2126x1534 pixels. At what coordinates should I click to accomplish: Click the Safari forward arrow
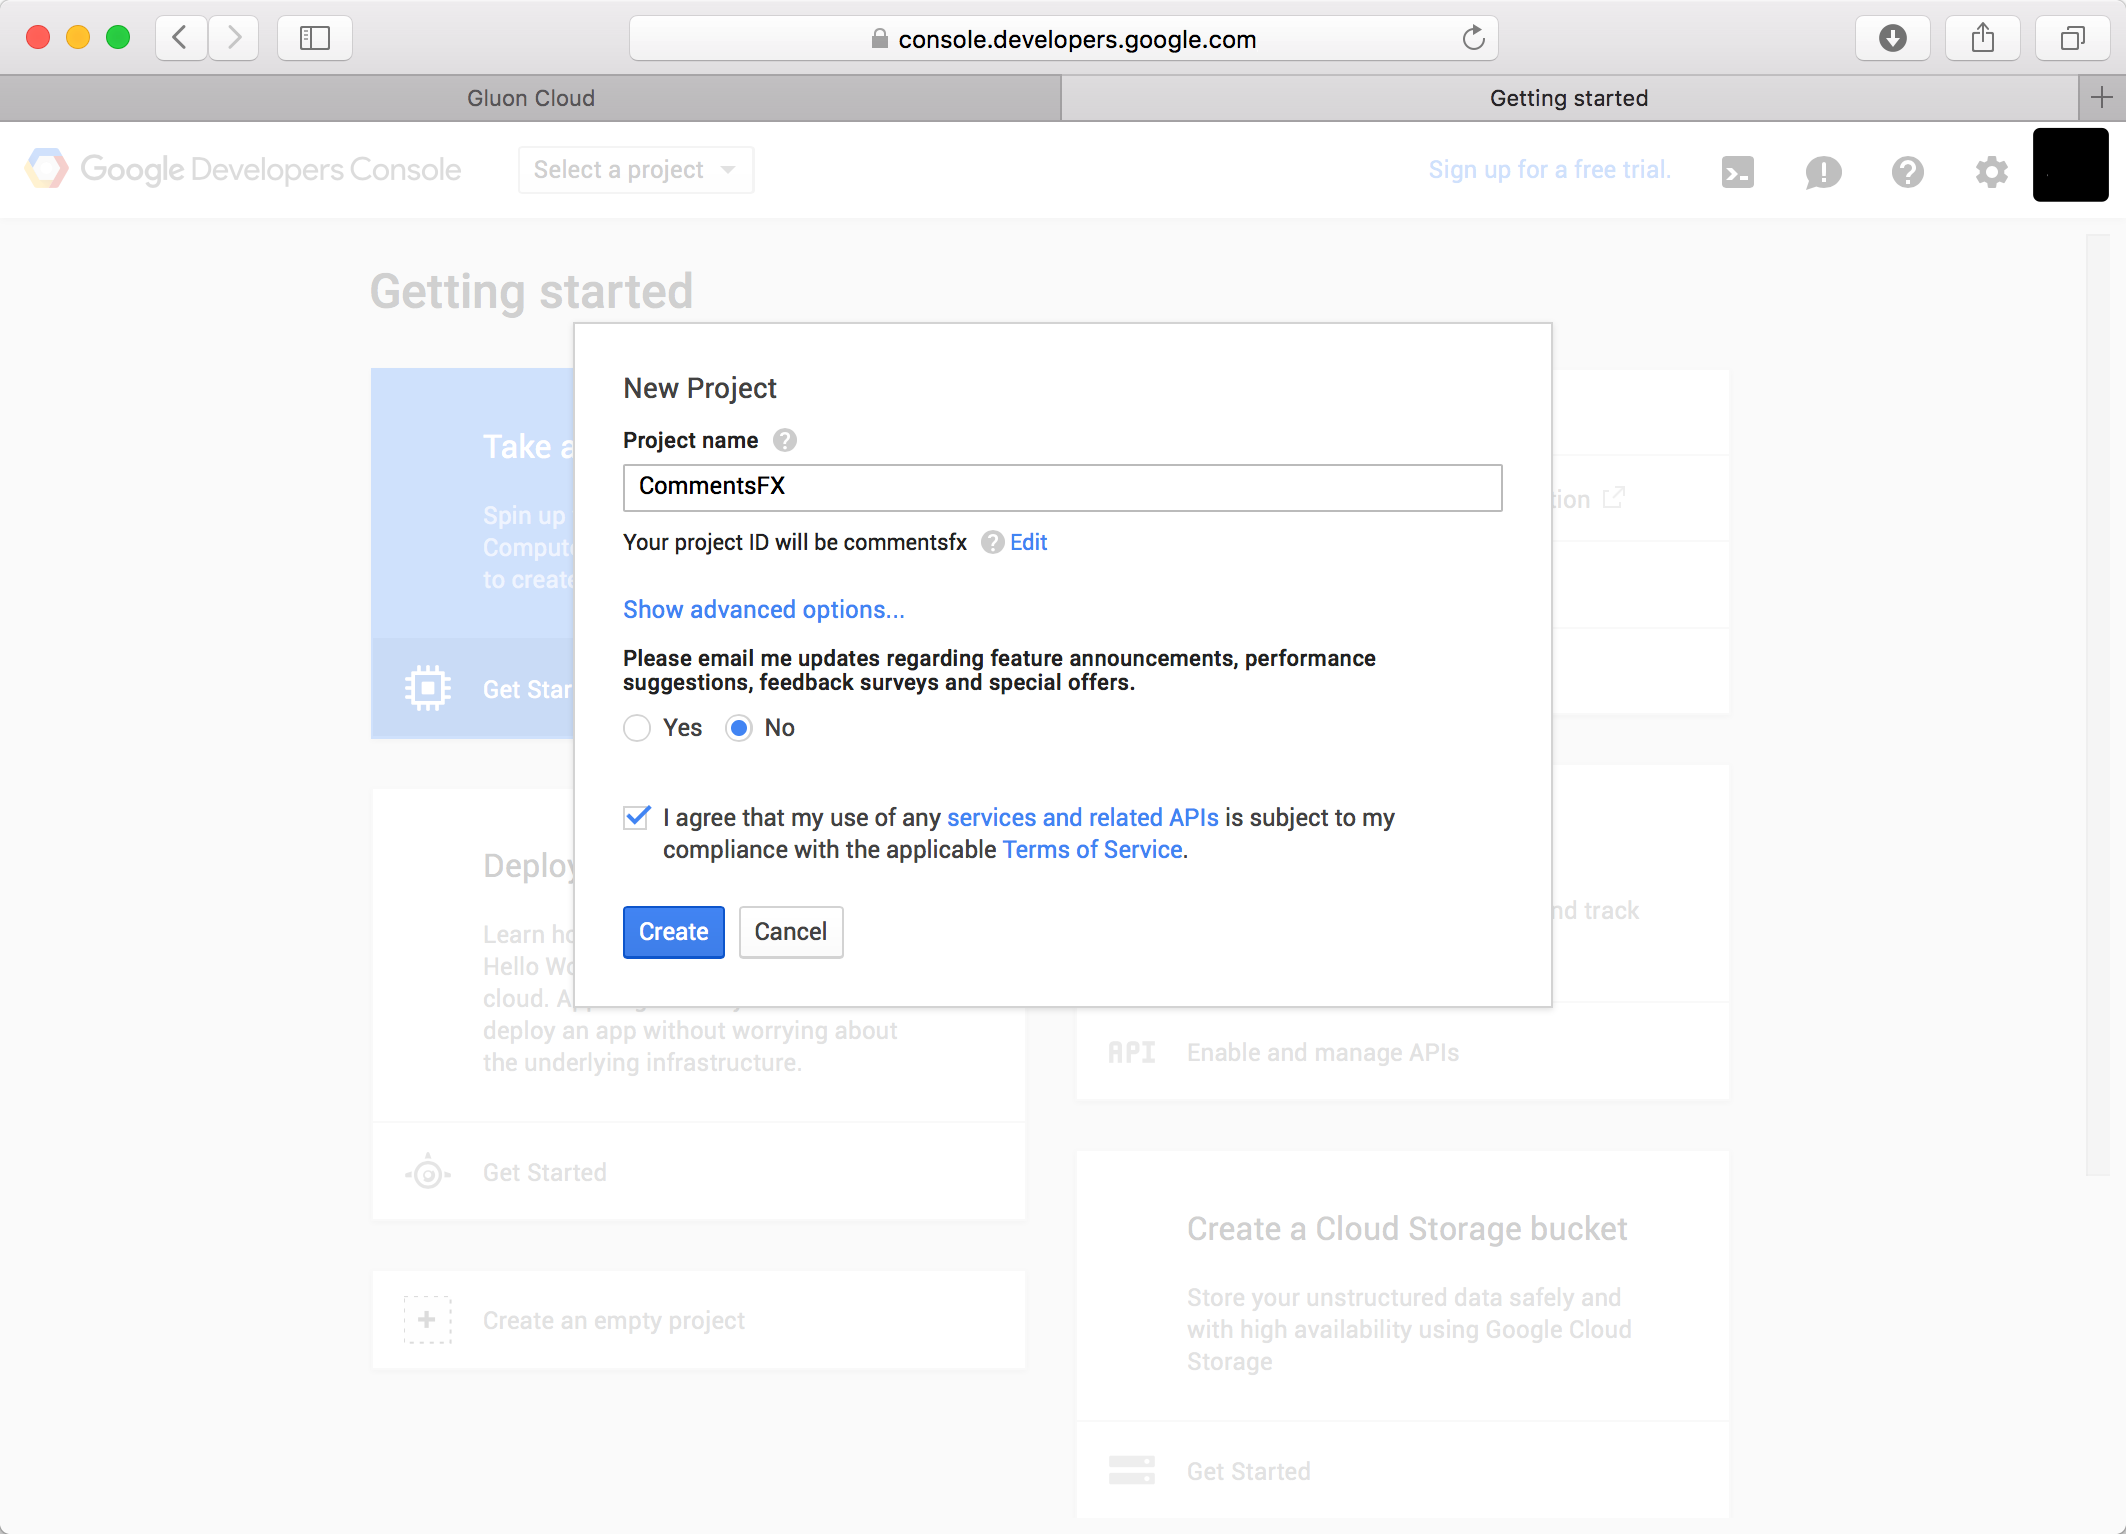(x=233, y=38)
